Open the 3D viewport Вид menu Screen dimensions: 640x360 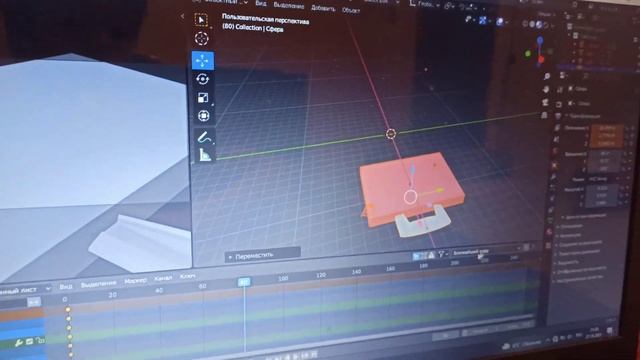[261, 3]
